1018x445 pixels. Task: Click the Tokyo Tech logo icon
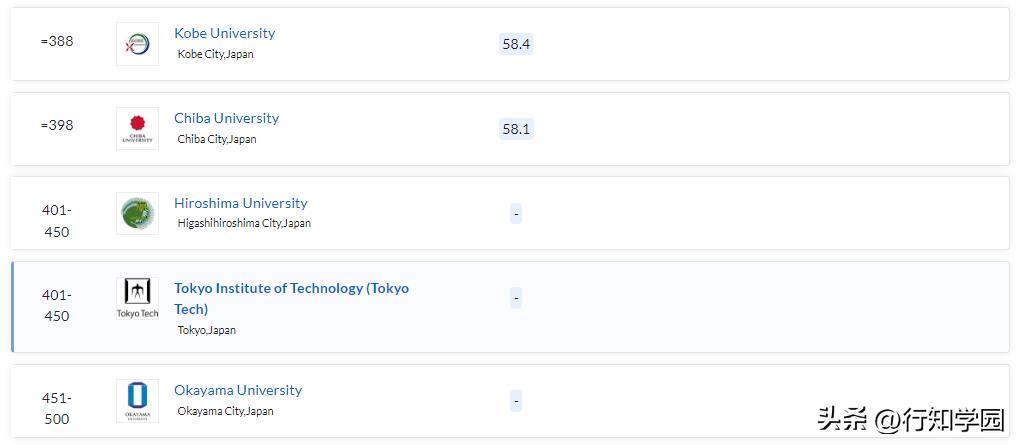pos(137,298)
